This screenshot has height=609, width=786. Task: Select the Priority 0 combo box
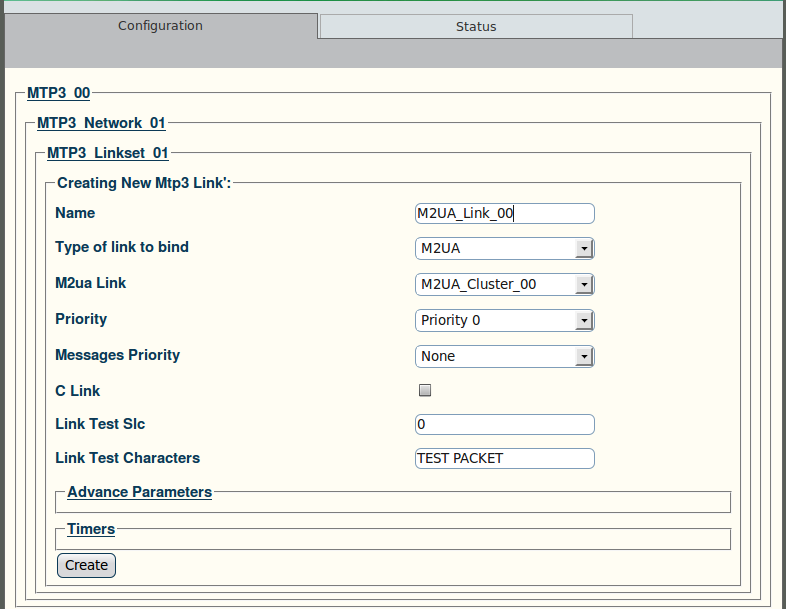[505, 321]
